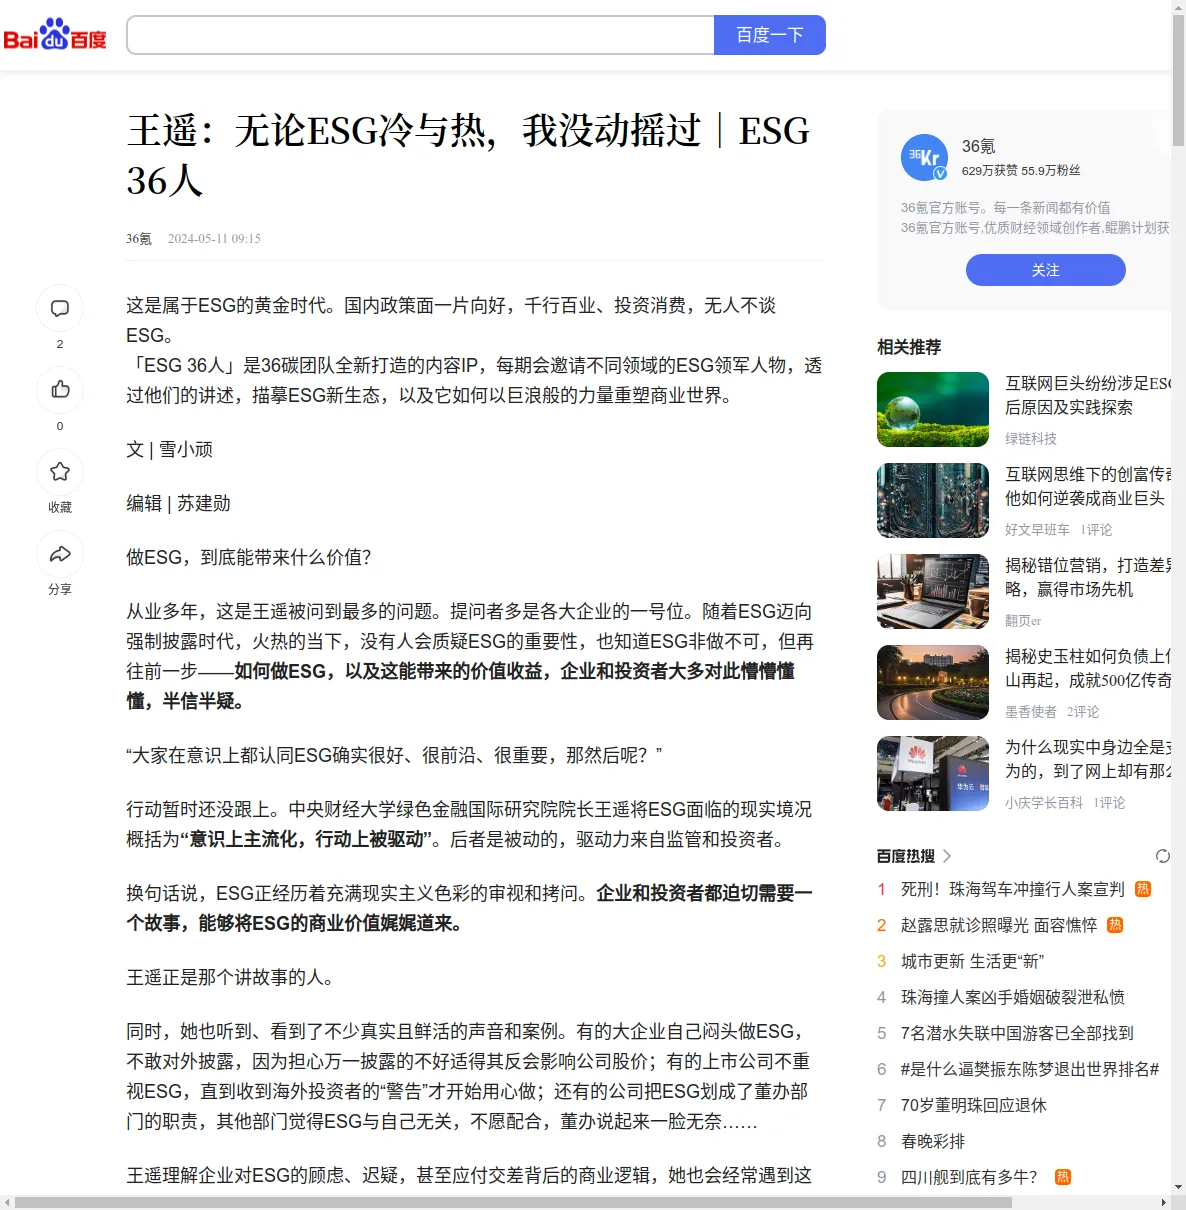Open the green globe article thumbnail

(x=933, y=410)
